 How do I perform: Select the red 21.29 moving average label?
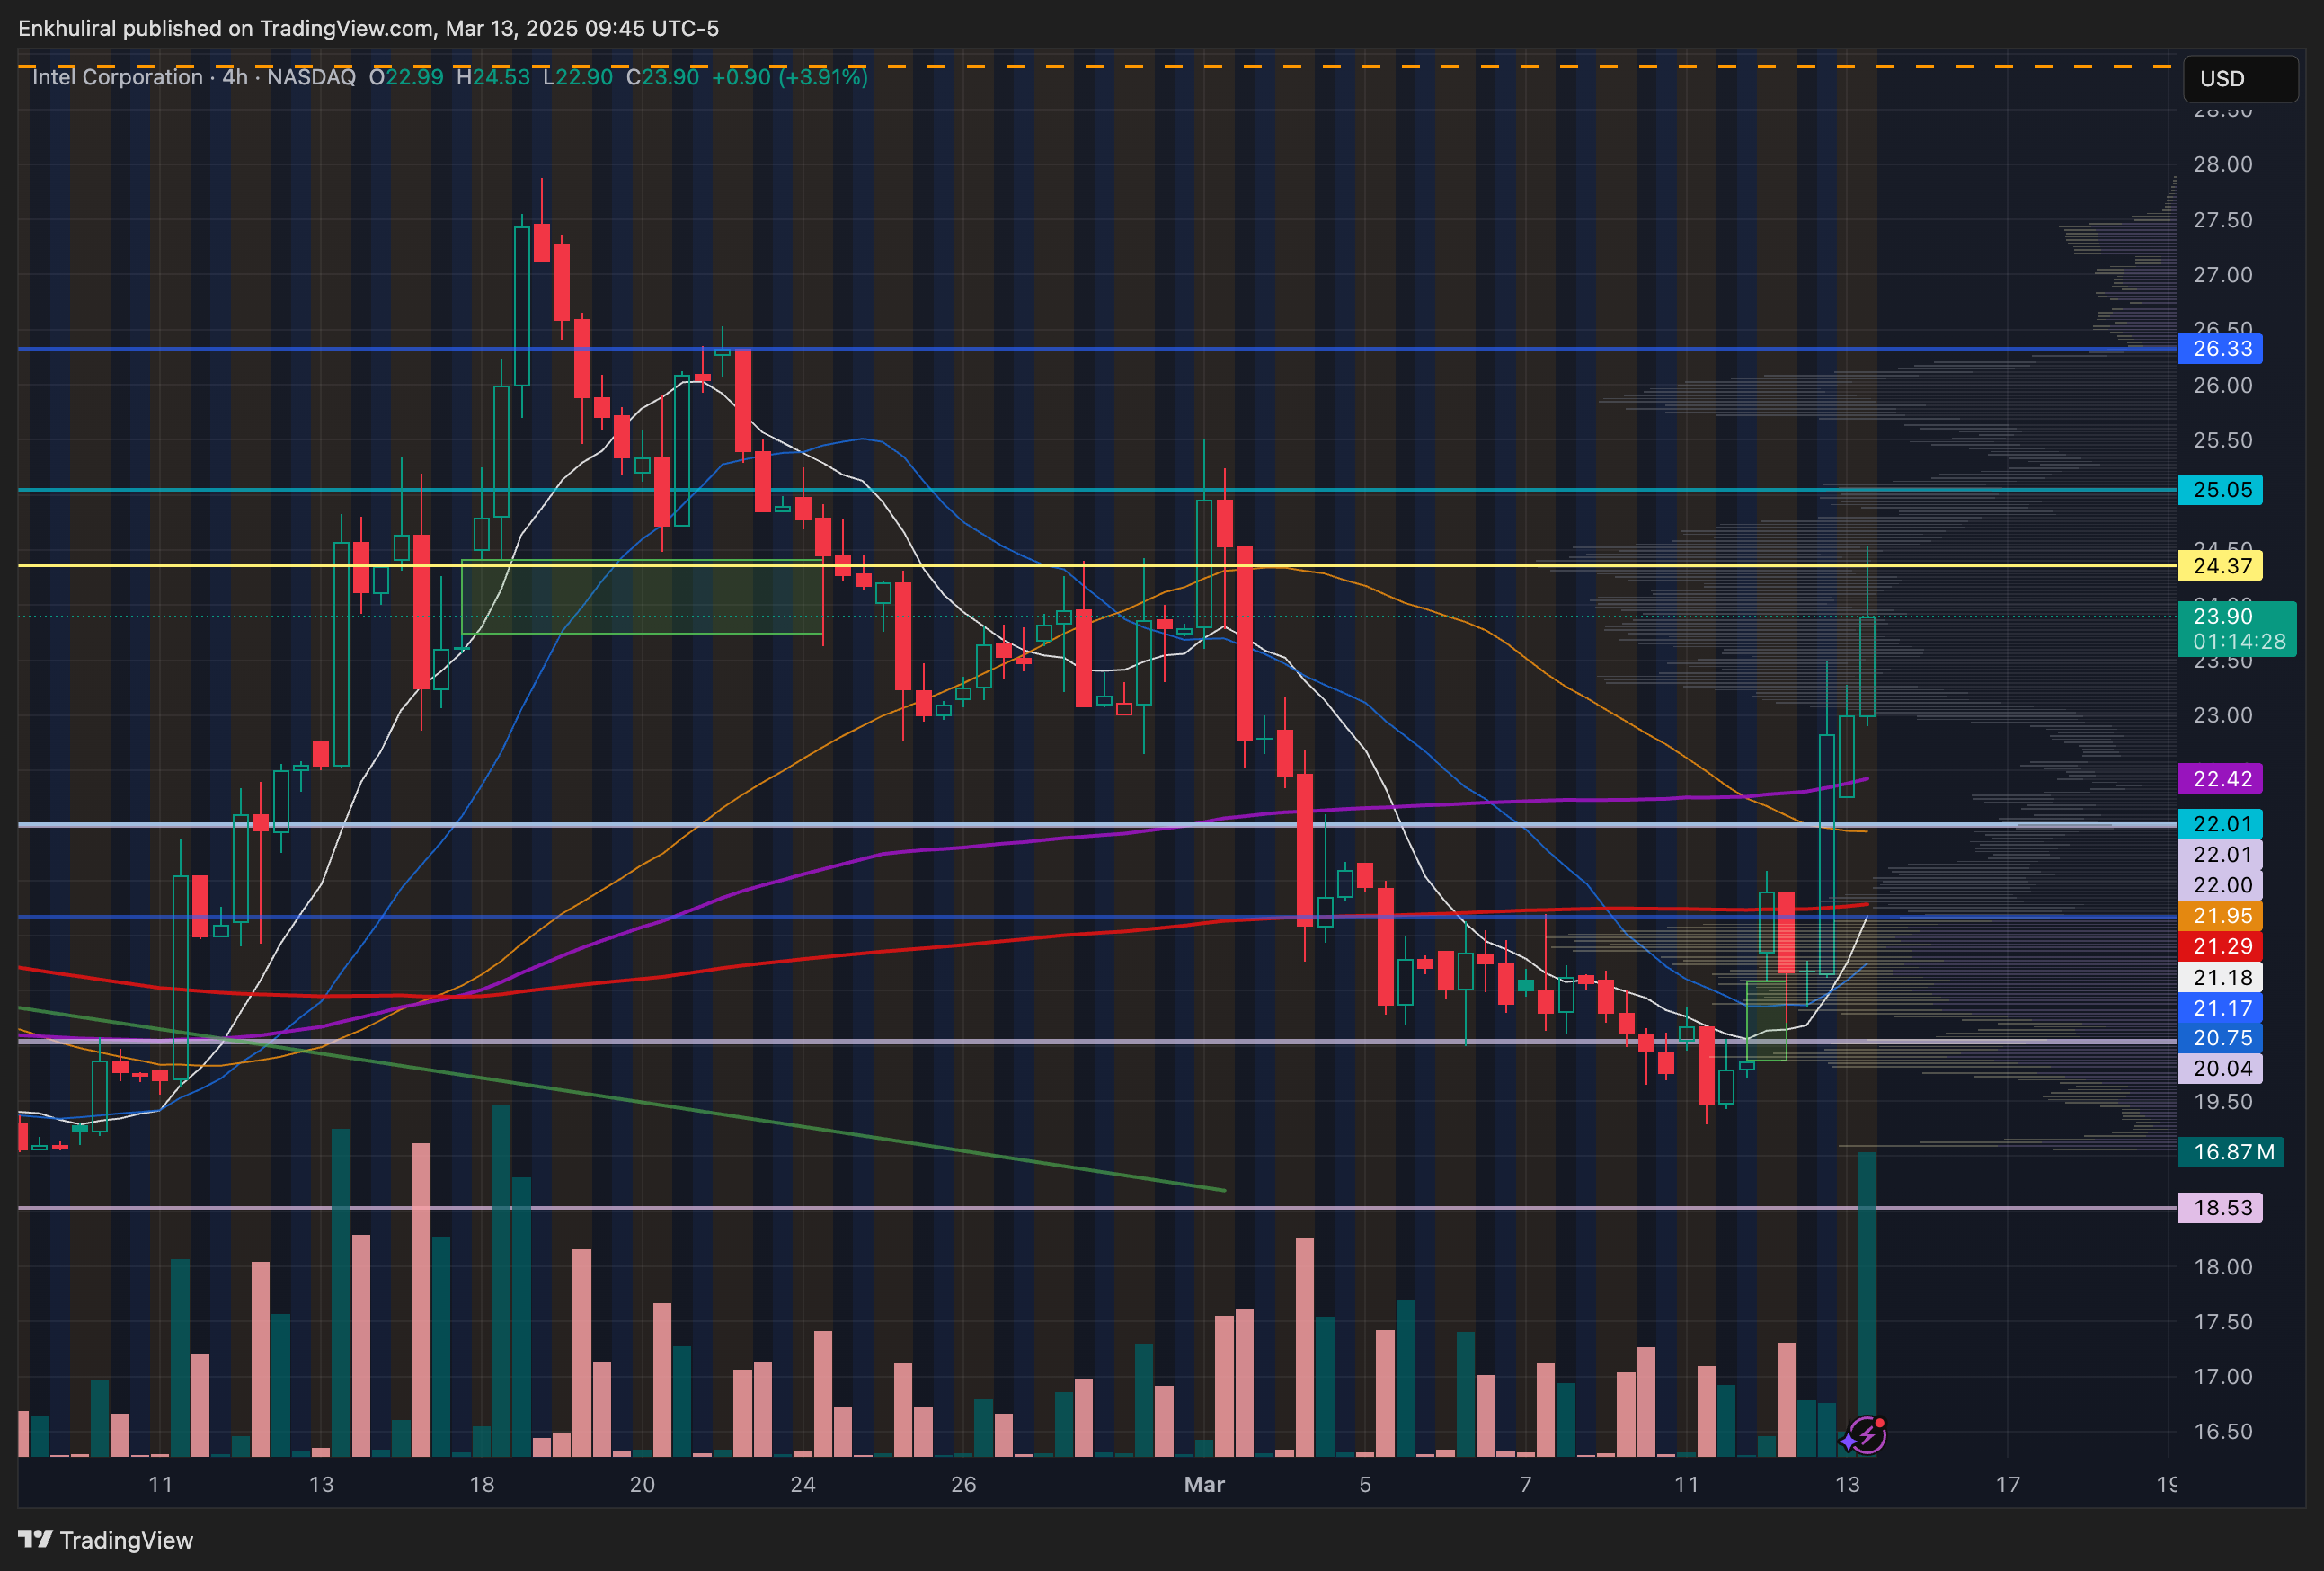tap(2221, 946)
